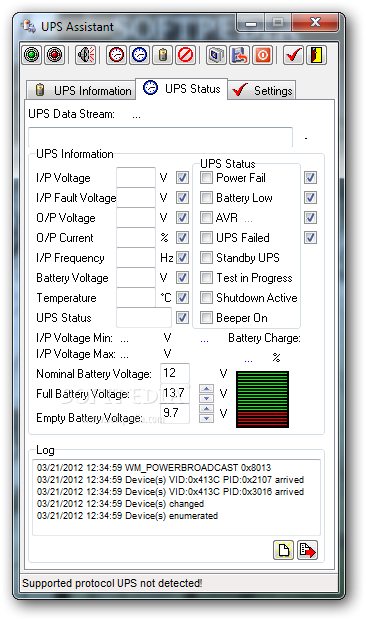Check the Test in Progress checkbox
Screen dimensions: 366x620
[206, 278]
